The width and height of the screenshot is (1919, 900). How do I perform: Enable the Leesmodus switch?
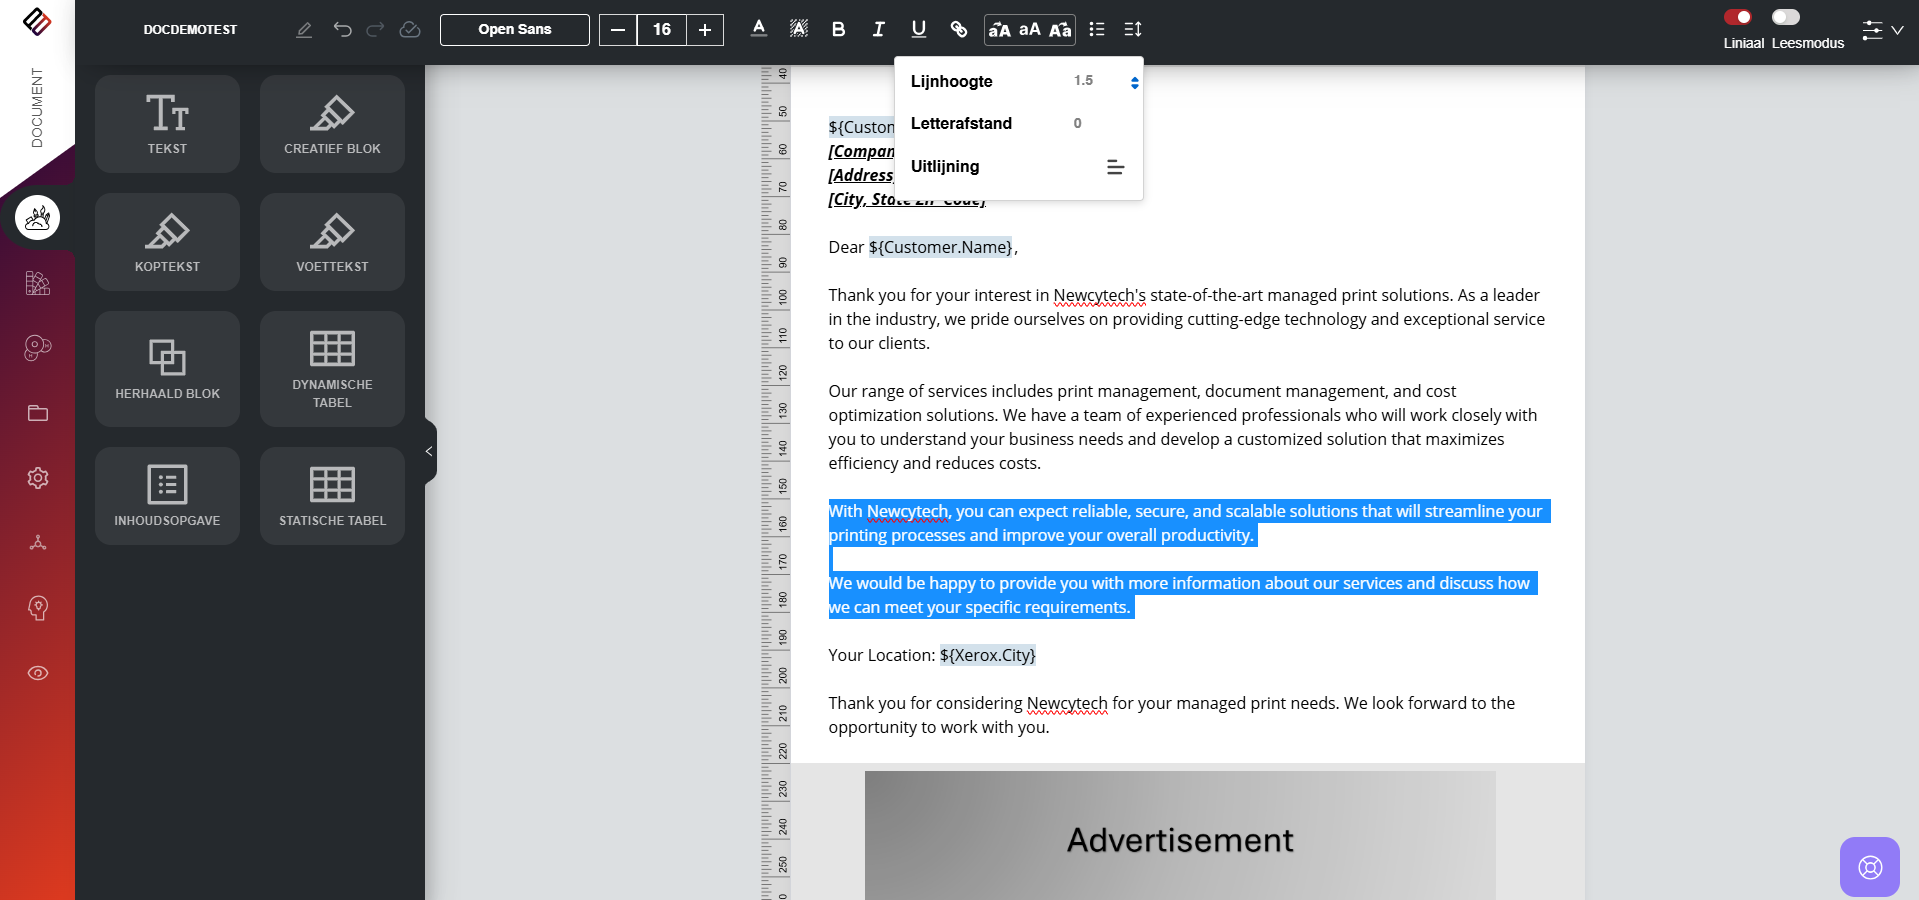coord(1785,17)
